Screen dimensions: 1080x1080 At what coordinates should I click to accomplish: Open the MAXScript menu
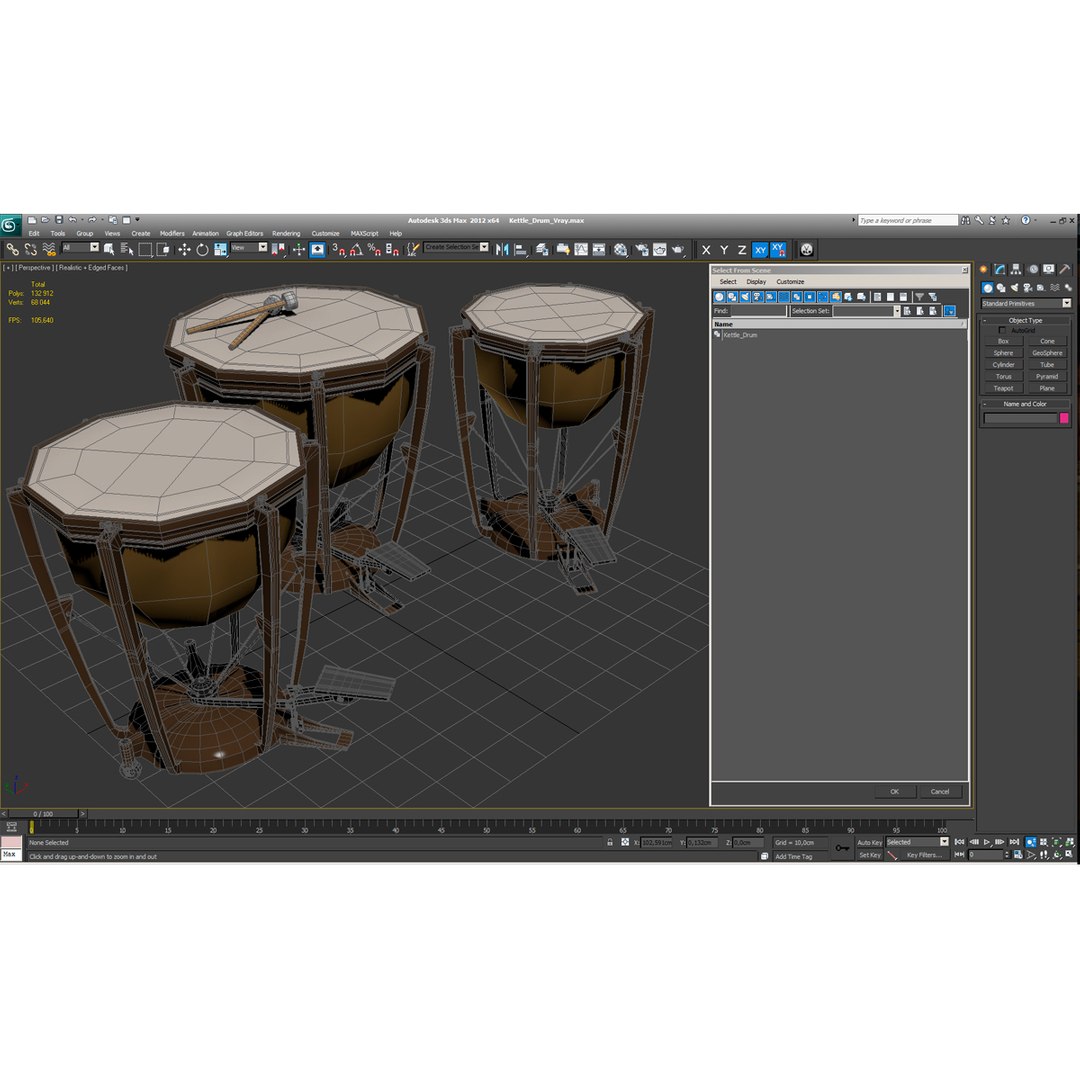364,233
